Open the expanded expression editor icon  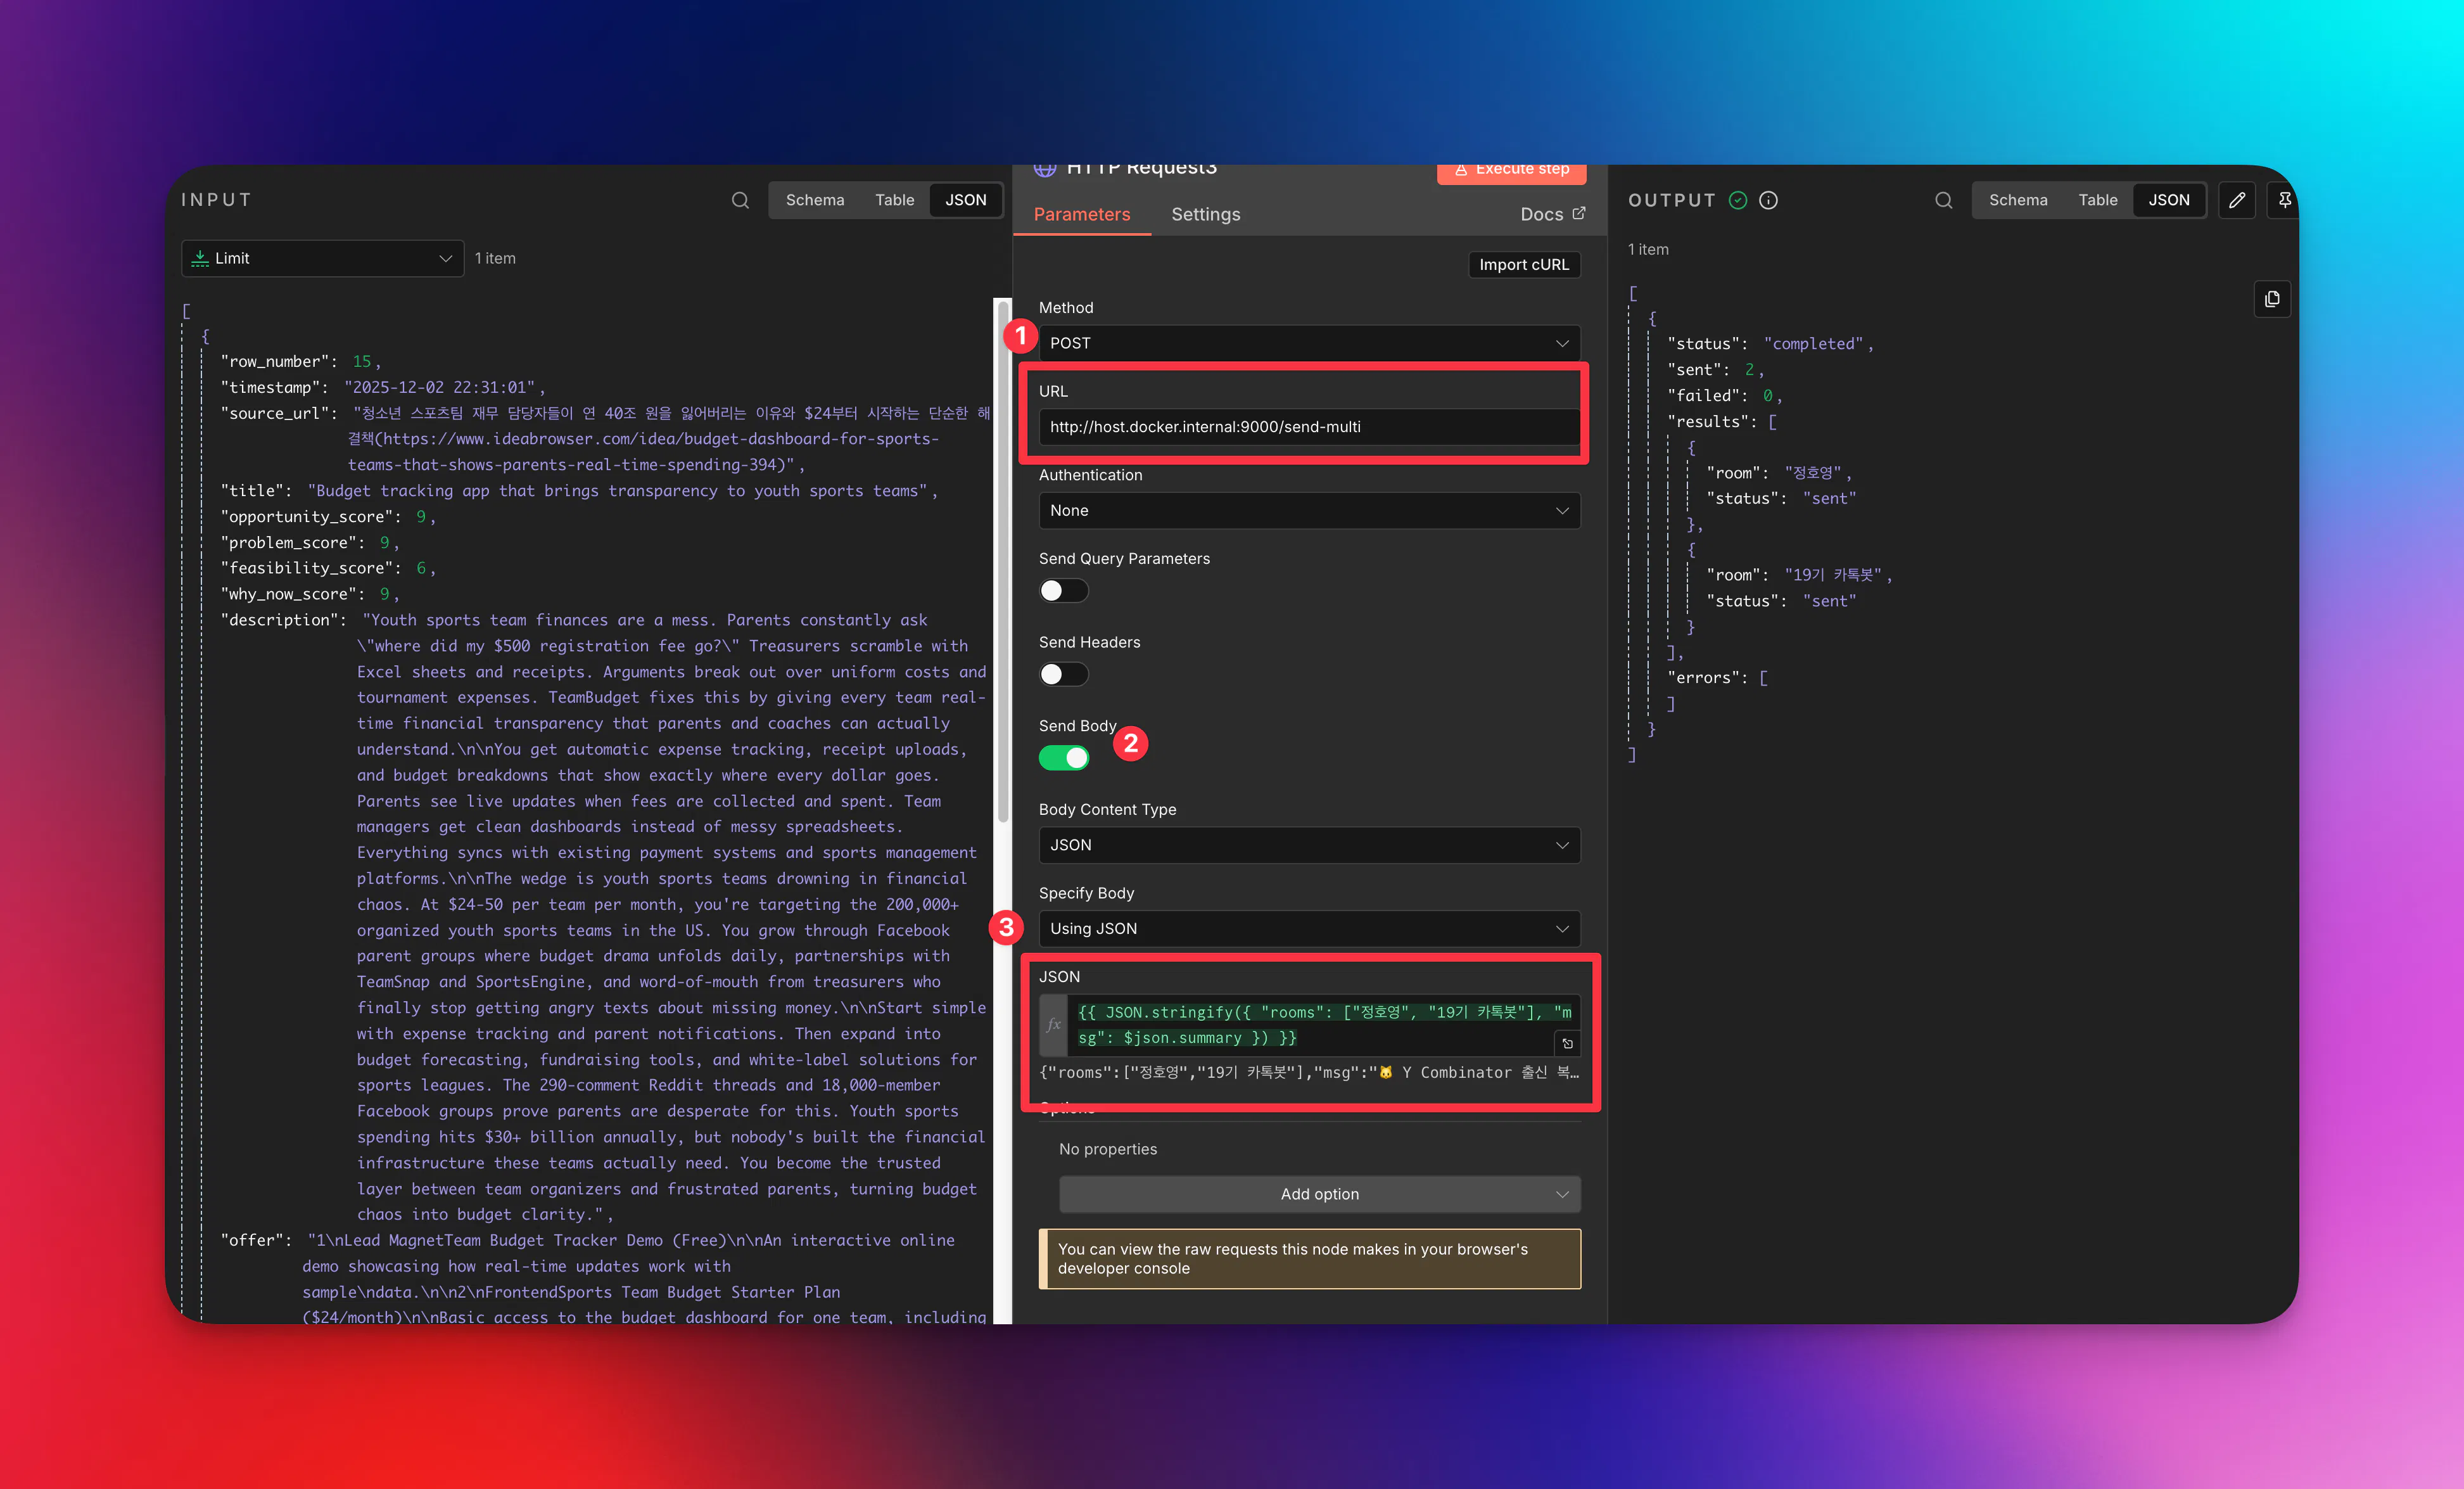pos(1567,1043)
